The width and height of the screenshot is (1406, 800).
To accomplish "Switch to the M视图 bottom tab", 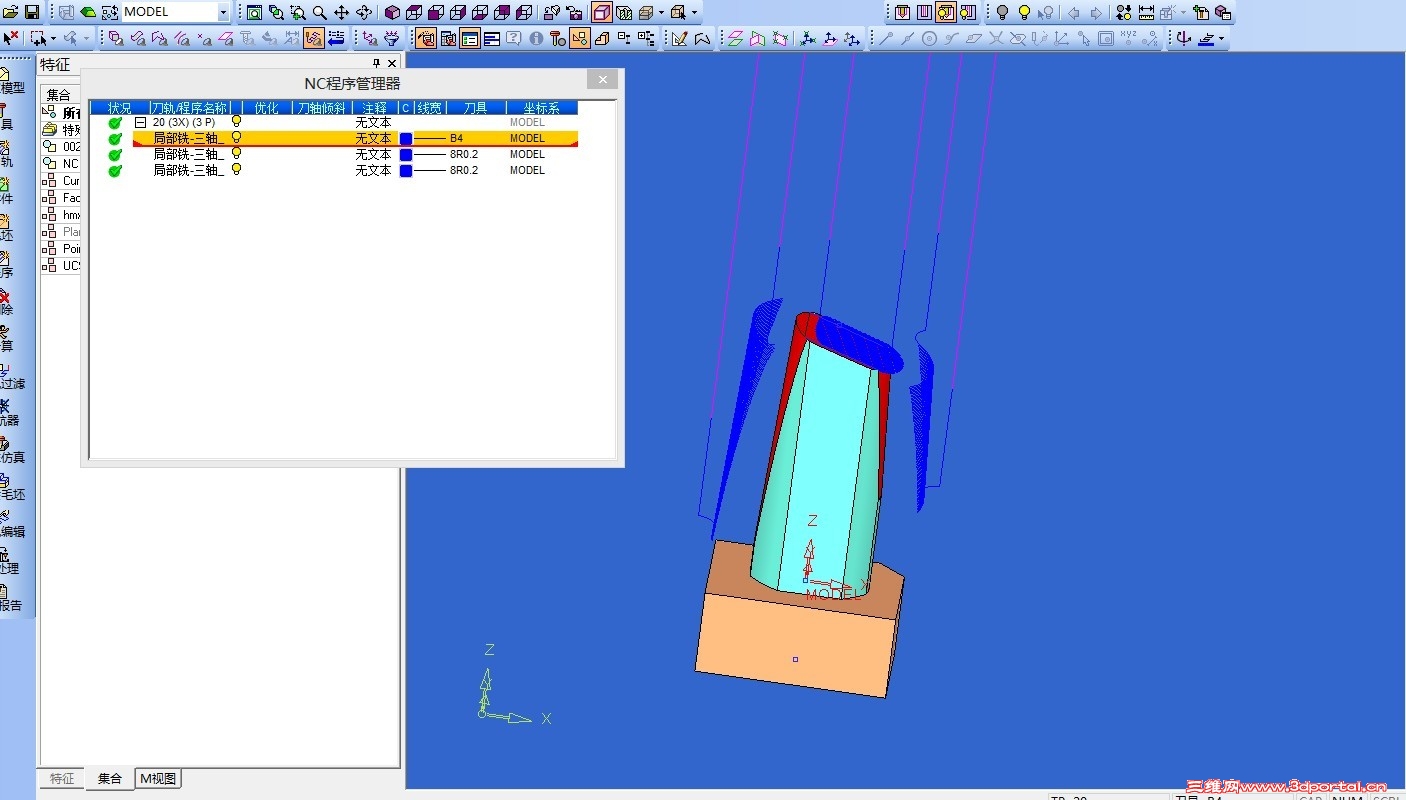I will click(x=158, y=778).
